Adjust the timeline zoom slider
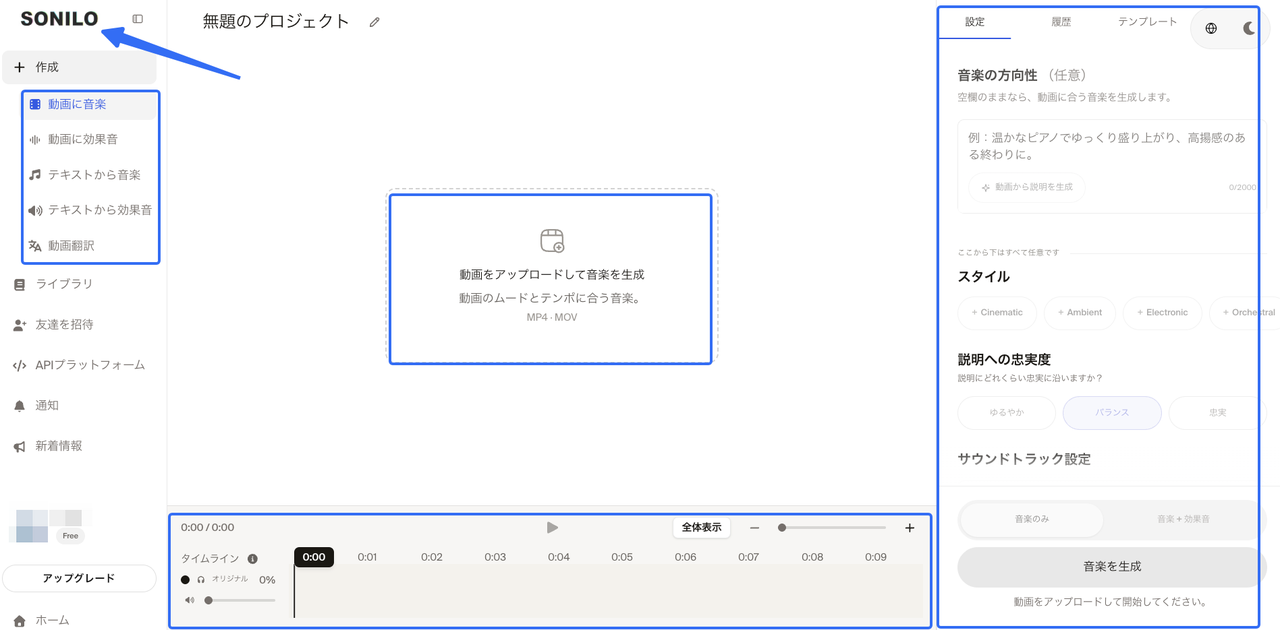This screenshot has width=1280, height=630. click(x=832, y=528)
